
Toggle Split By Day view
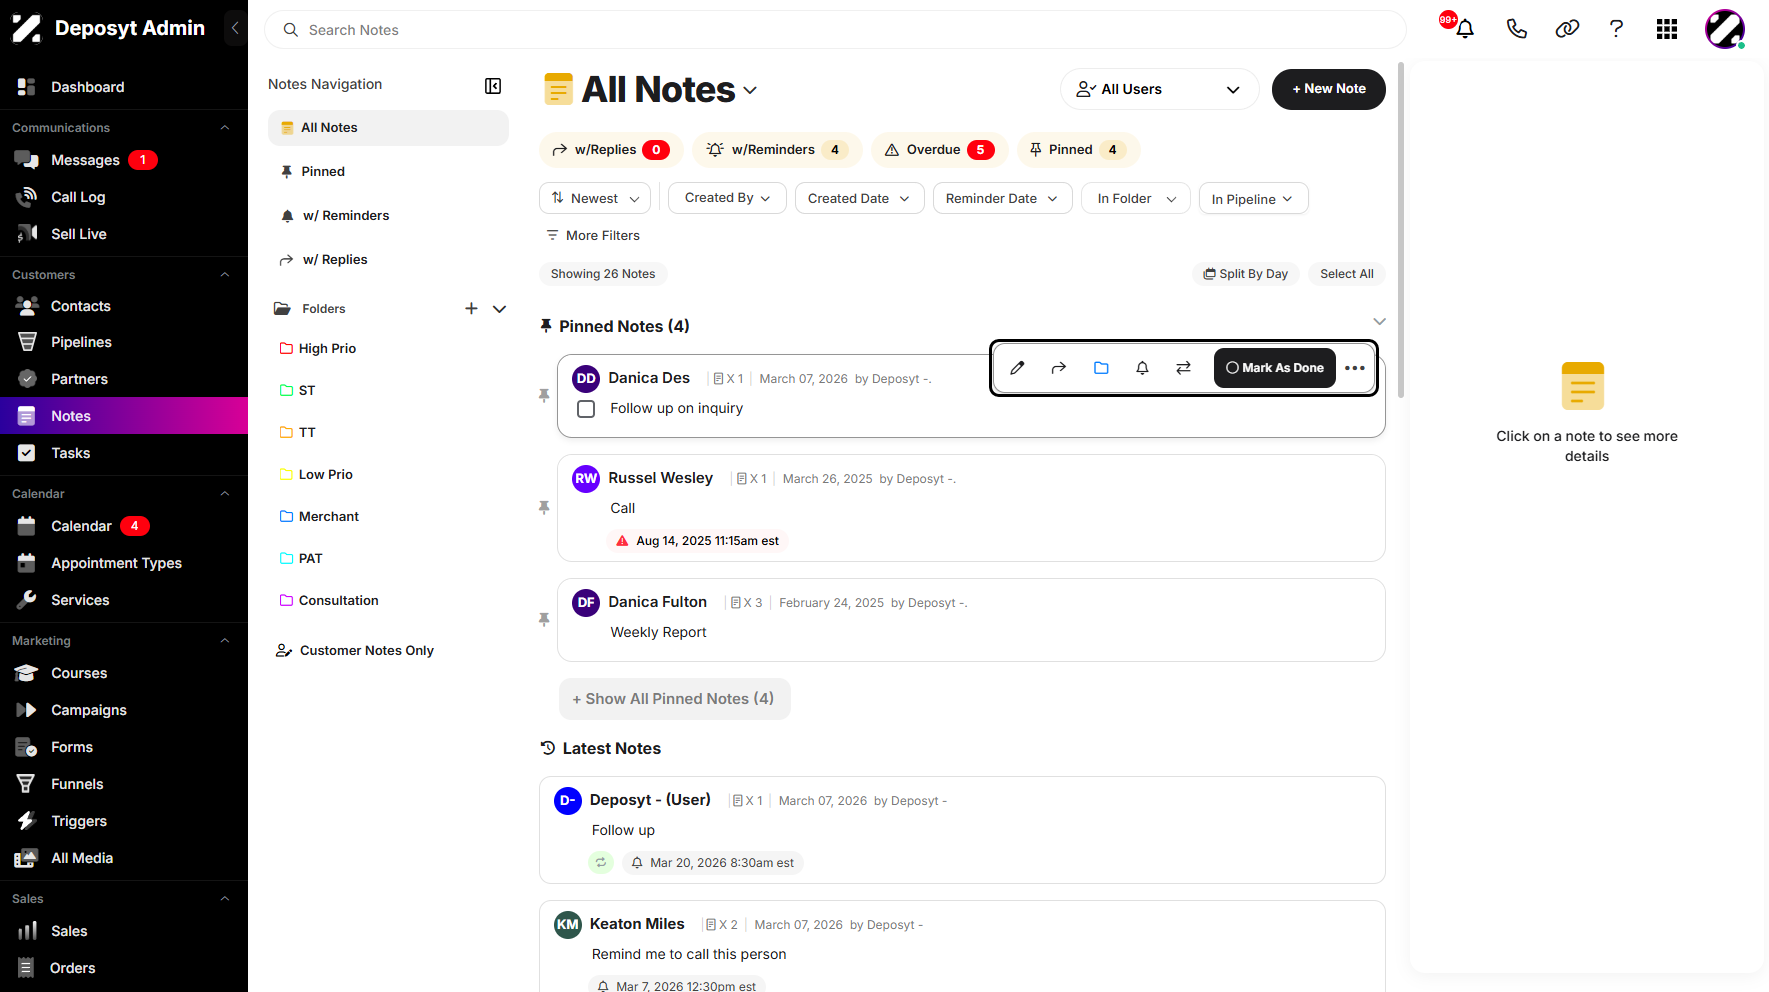[1246, 274]
